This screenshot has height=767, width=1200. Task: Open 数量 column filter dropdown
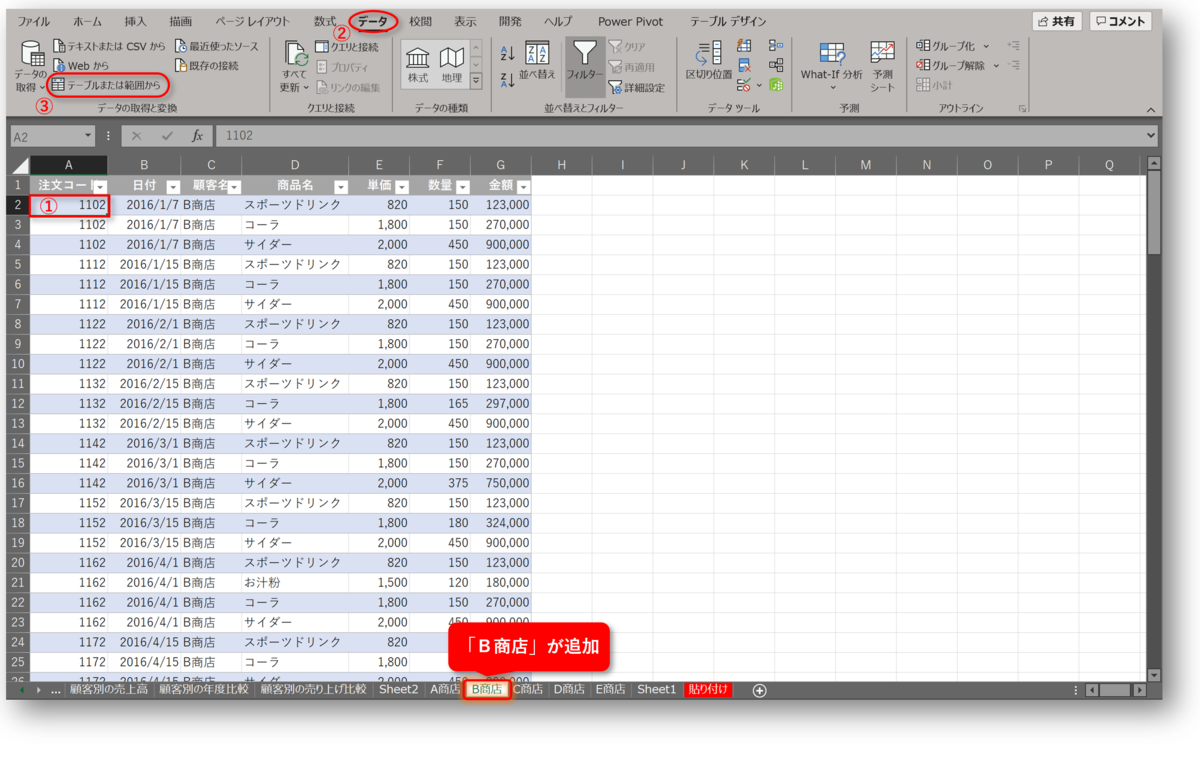(x=463, y=187)
